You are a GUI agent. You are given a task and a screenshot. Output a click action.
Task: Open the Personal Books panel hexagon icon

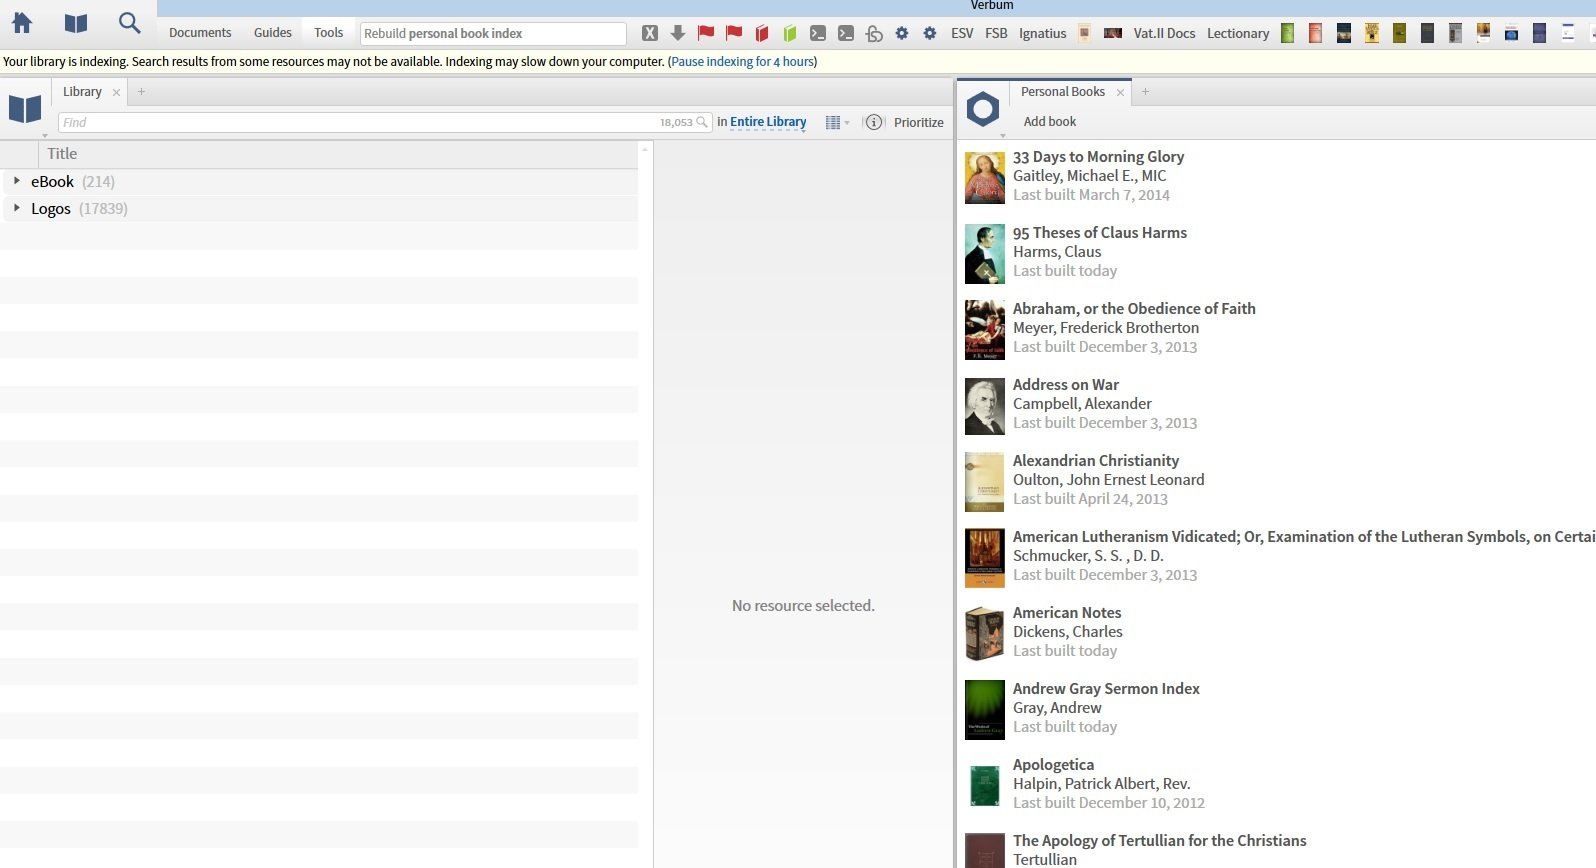[x=983, y=109]
